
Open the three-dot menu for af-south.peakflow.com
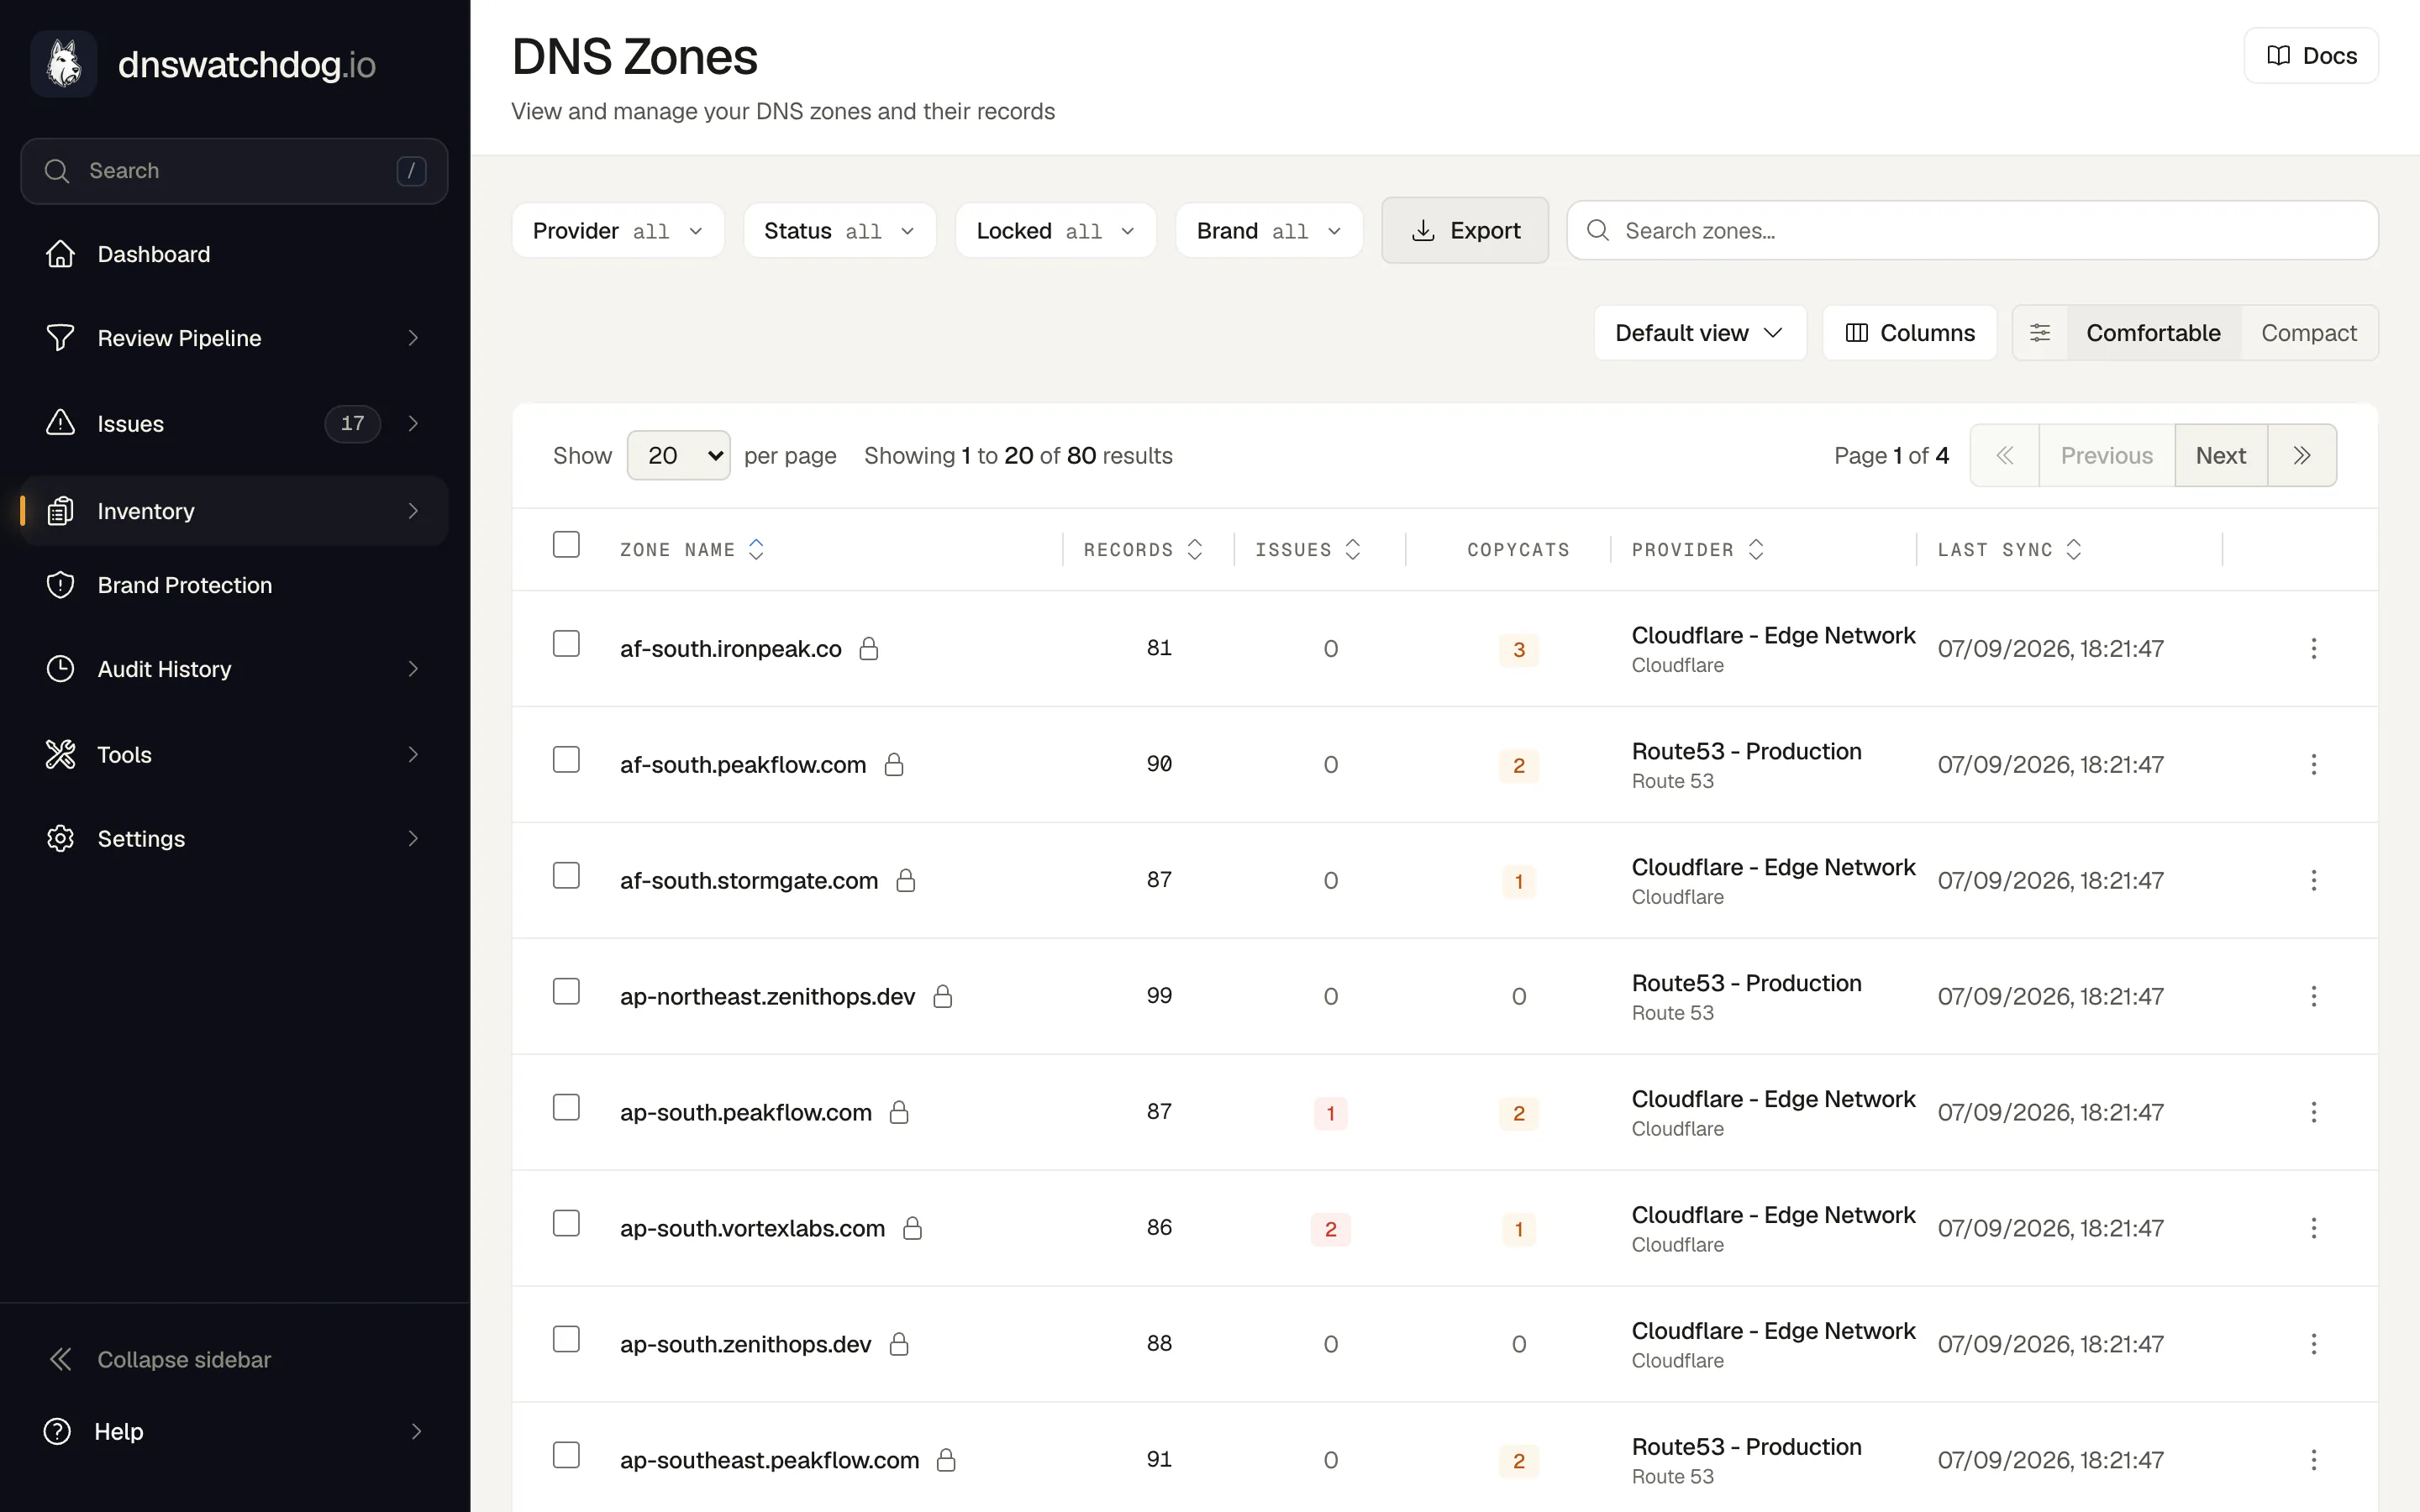pos(2313,765)
